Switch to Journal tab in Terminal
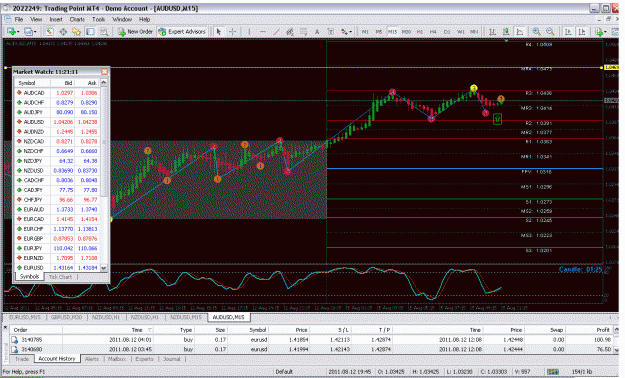This screenshot has width=625, height=378. [x=172, y=359]
